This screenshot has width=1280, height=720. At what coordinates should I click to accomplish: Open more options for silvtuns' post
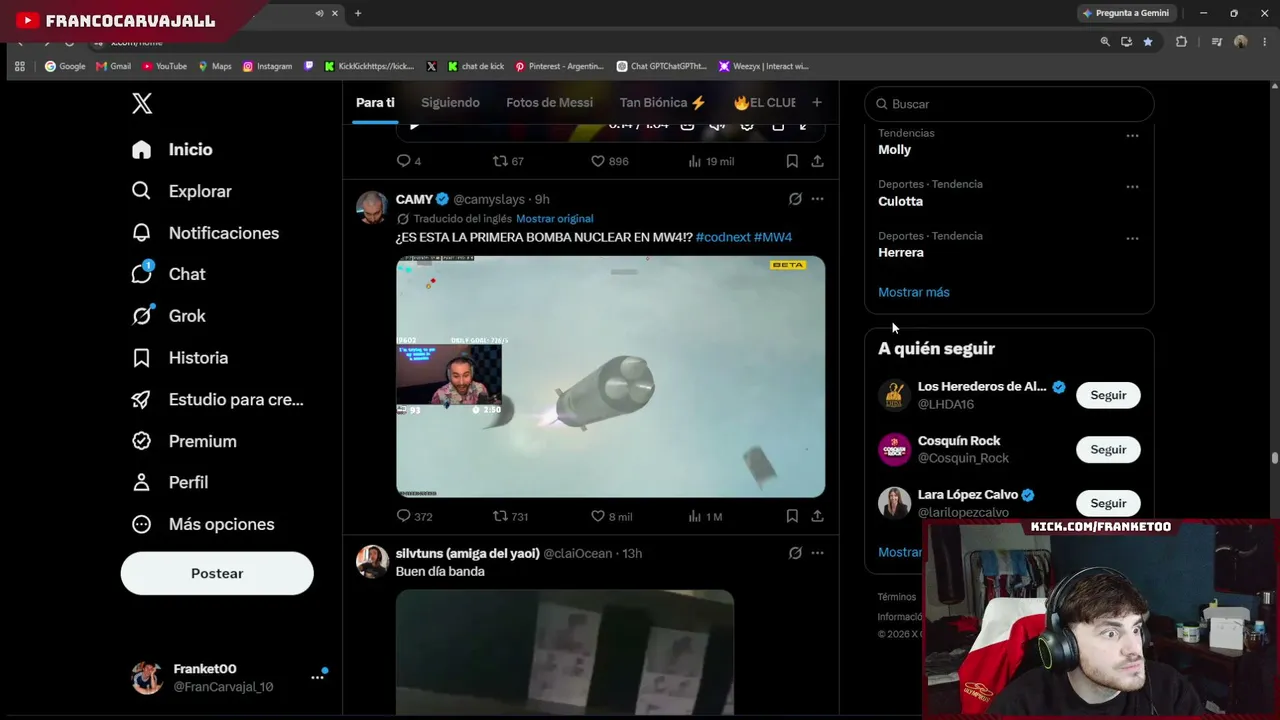(817, 553)
